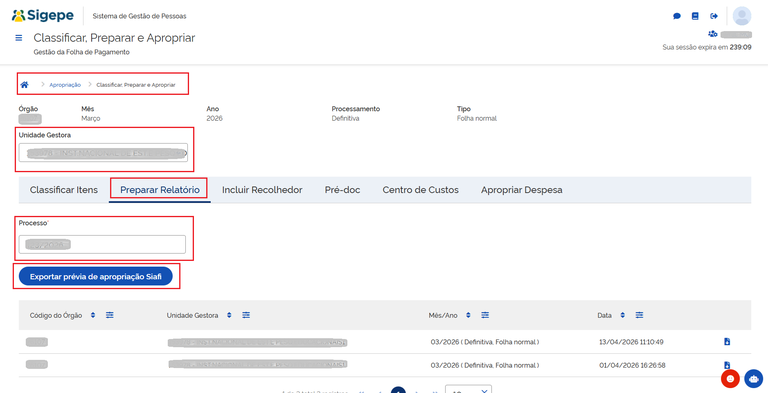Click Exportar prévia de apropriação Siafi button
The image size is (768, 393).
96,276
